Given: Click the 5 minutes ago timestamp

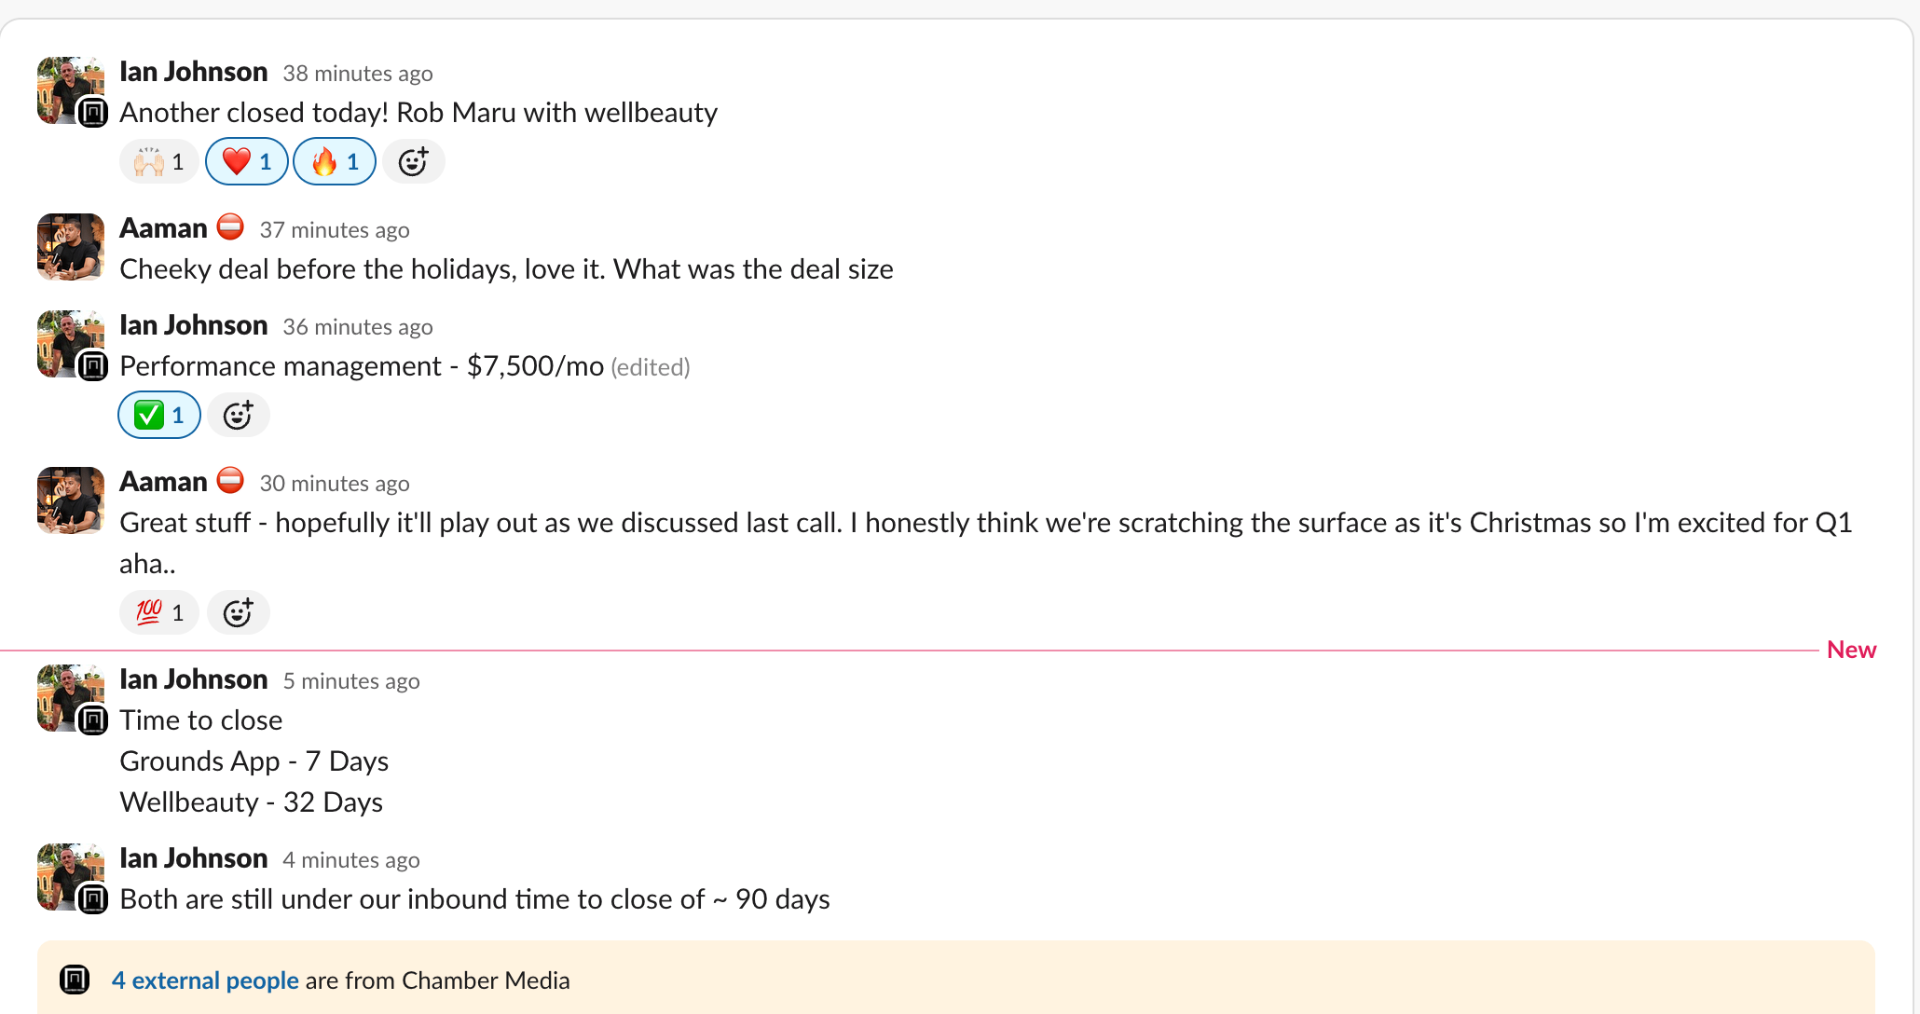Looking at the screenshot, I should (350, 682).
